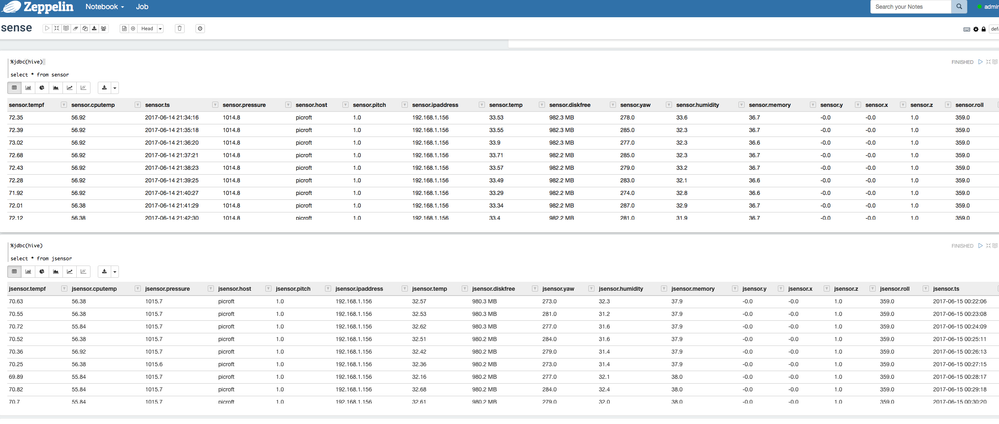Screen dimensions: 999x424
Task: Select pie chart view for sensor query
Action: click(42, 88)
